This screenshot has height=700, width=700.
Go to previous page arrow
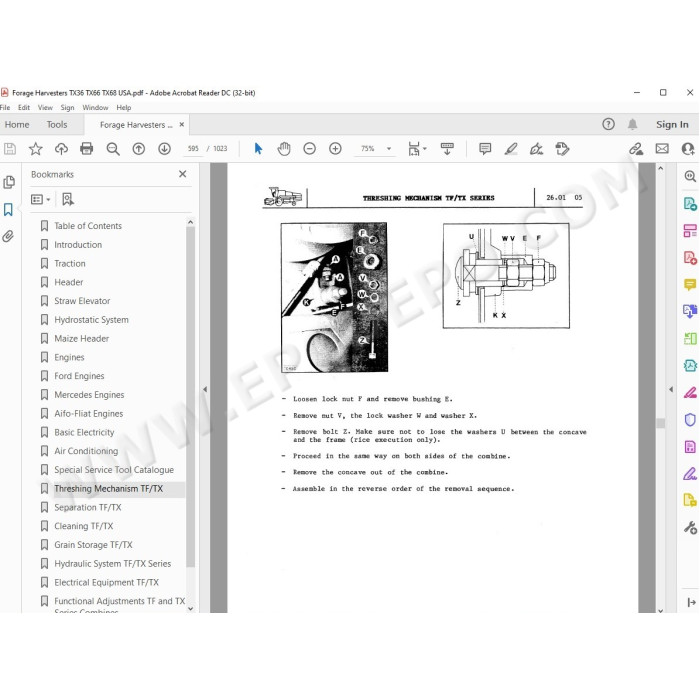point(139,149)
